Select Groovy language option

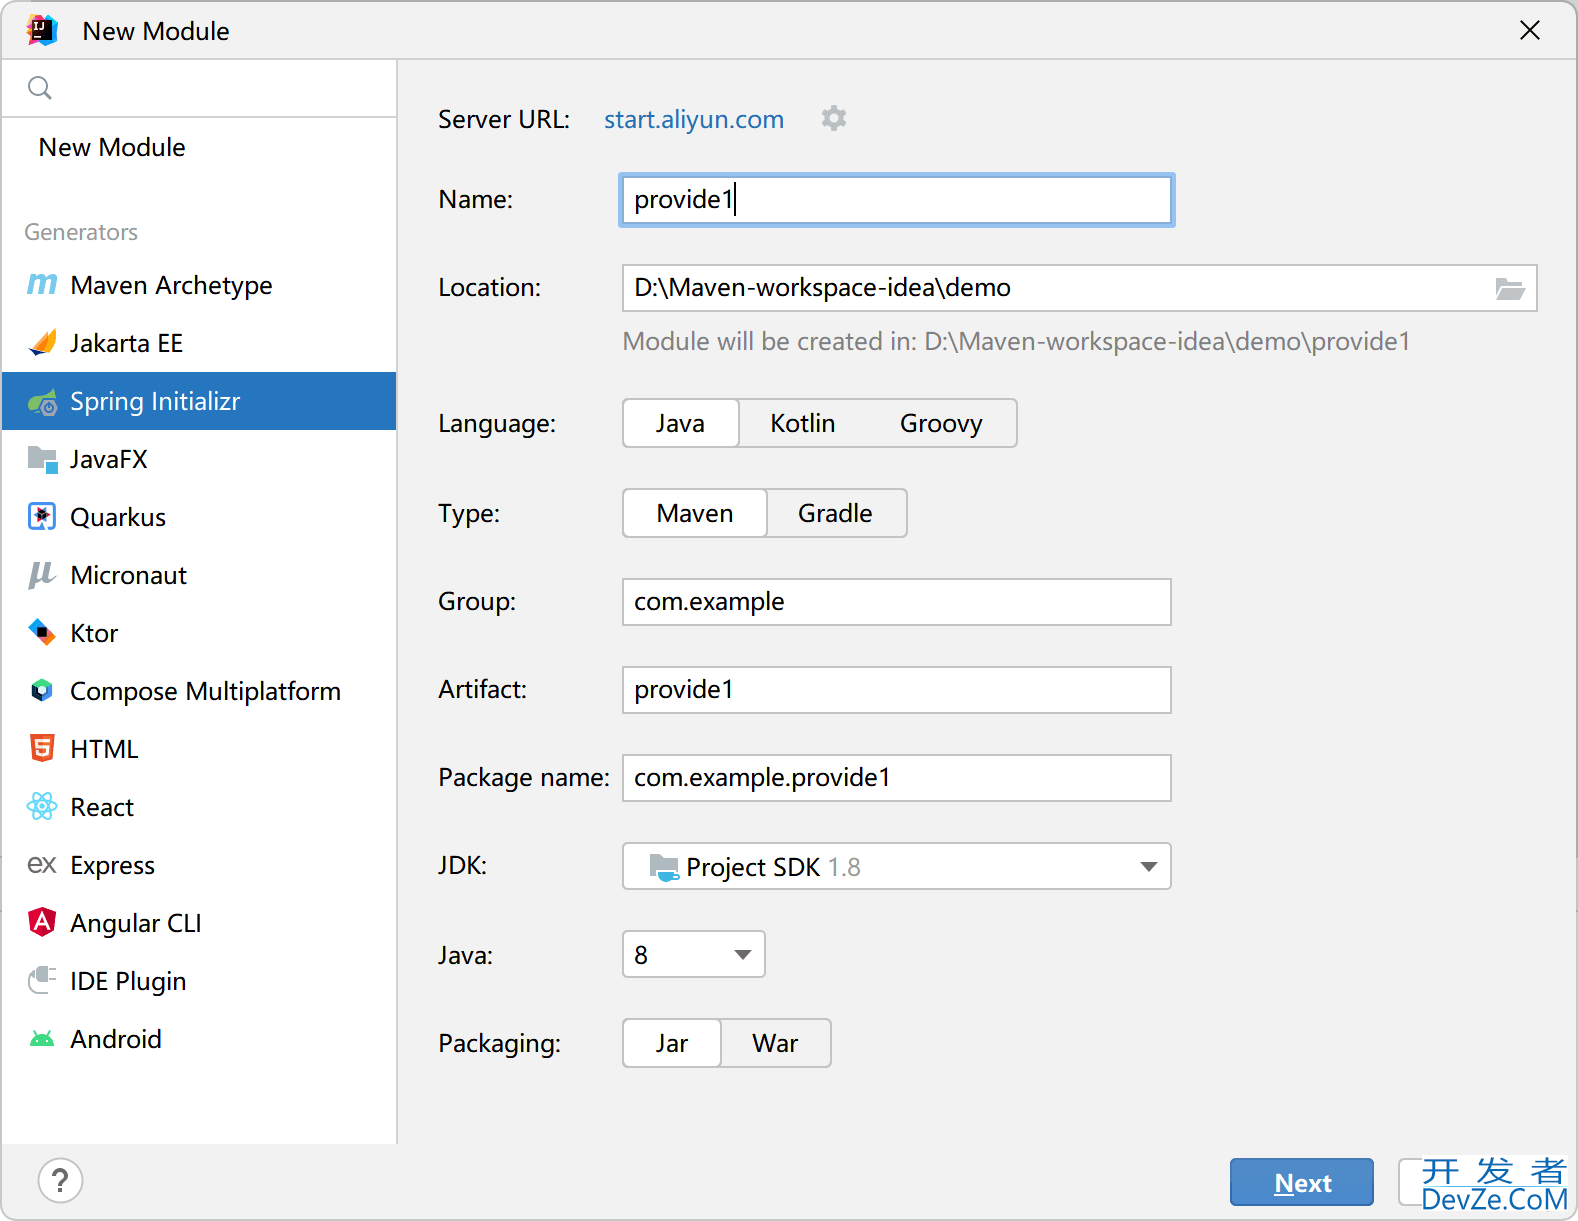click(941, 423)
